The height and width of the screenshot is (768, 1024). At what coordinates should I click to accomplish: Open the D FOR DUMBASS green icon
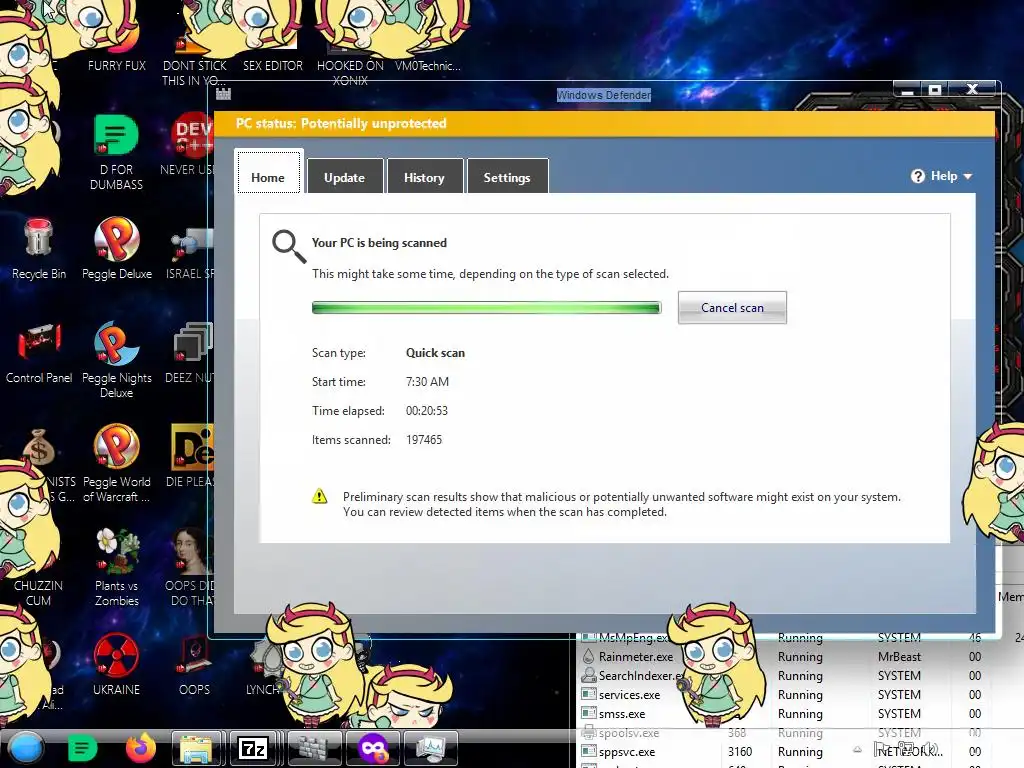(x=116, y=152)
